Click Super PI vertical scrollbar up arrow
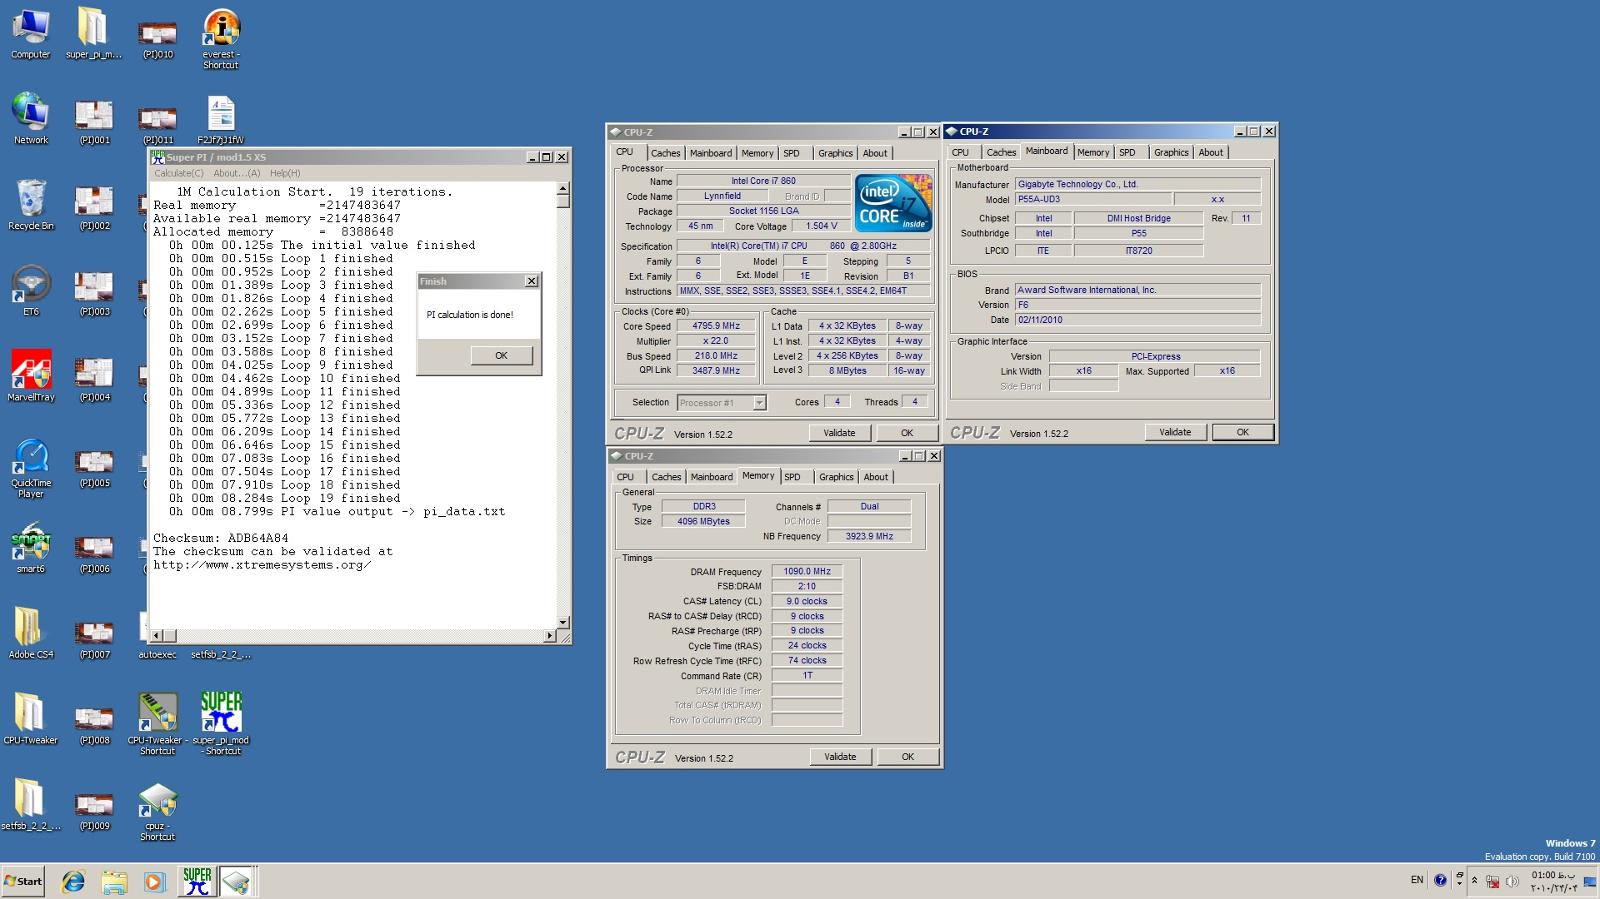The width and height of the screenshot is (1600, 899). point(563,188)
